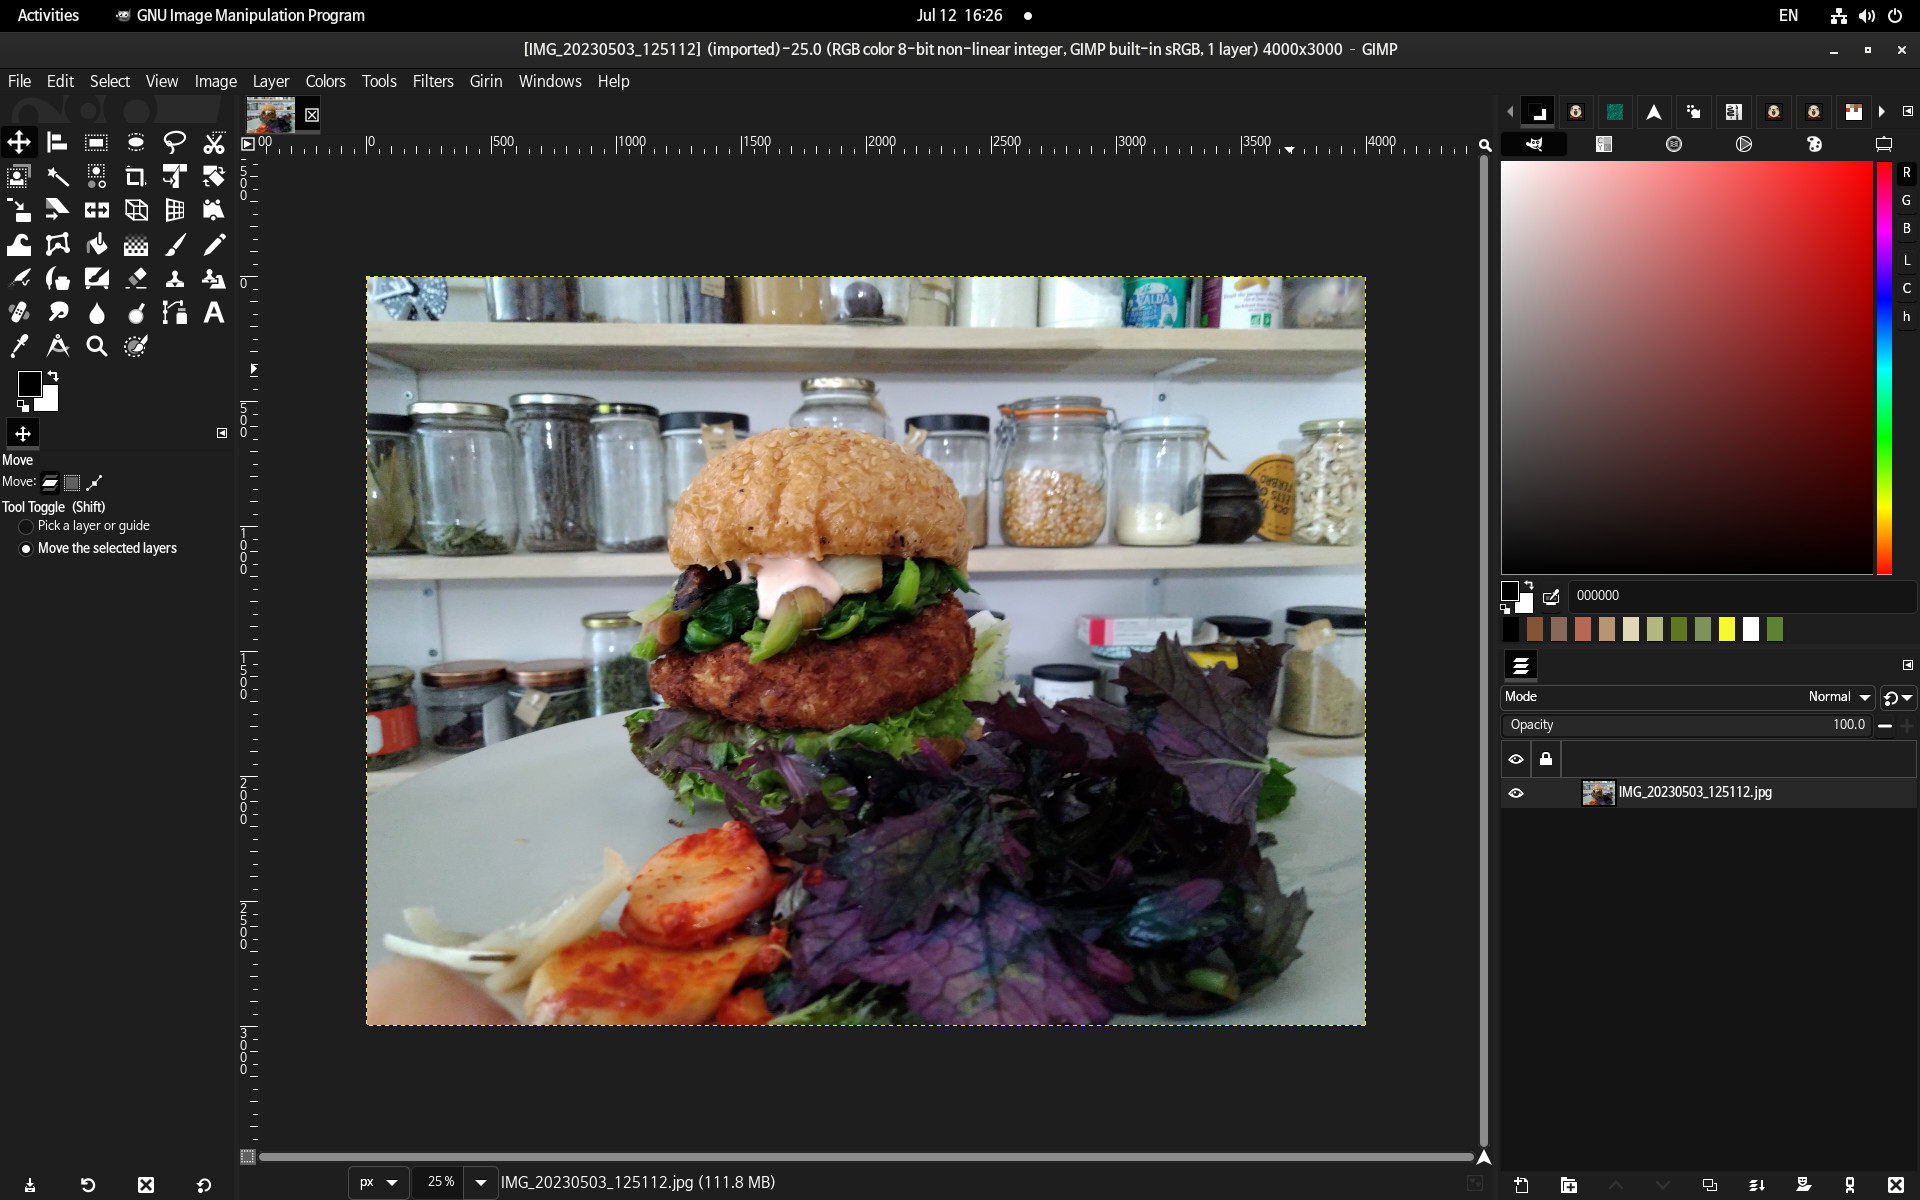Select the Eraser tool
The image size is (1920, 1200).
(135, 279)
